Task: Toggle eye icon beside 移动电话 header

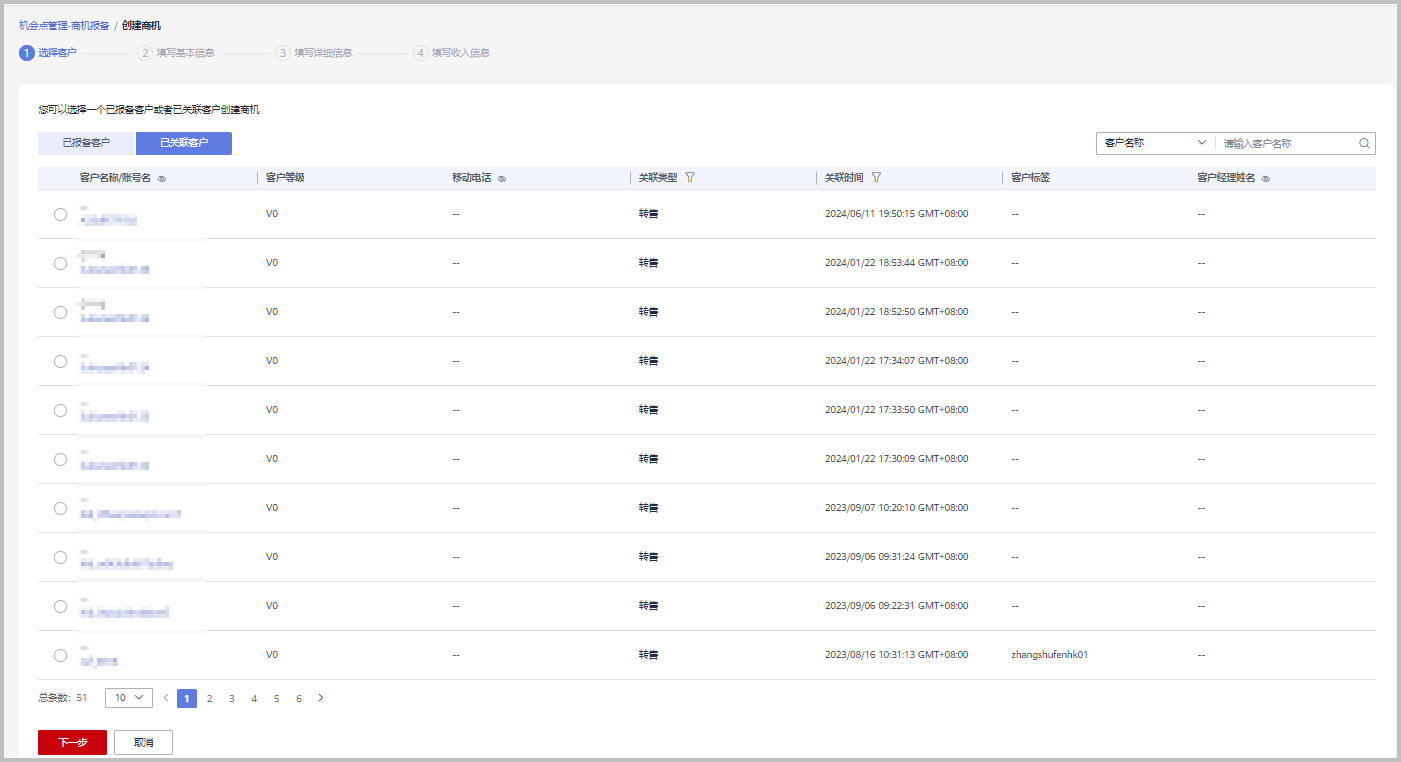Action: point(502,178)
